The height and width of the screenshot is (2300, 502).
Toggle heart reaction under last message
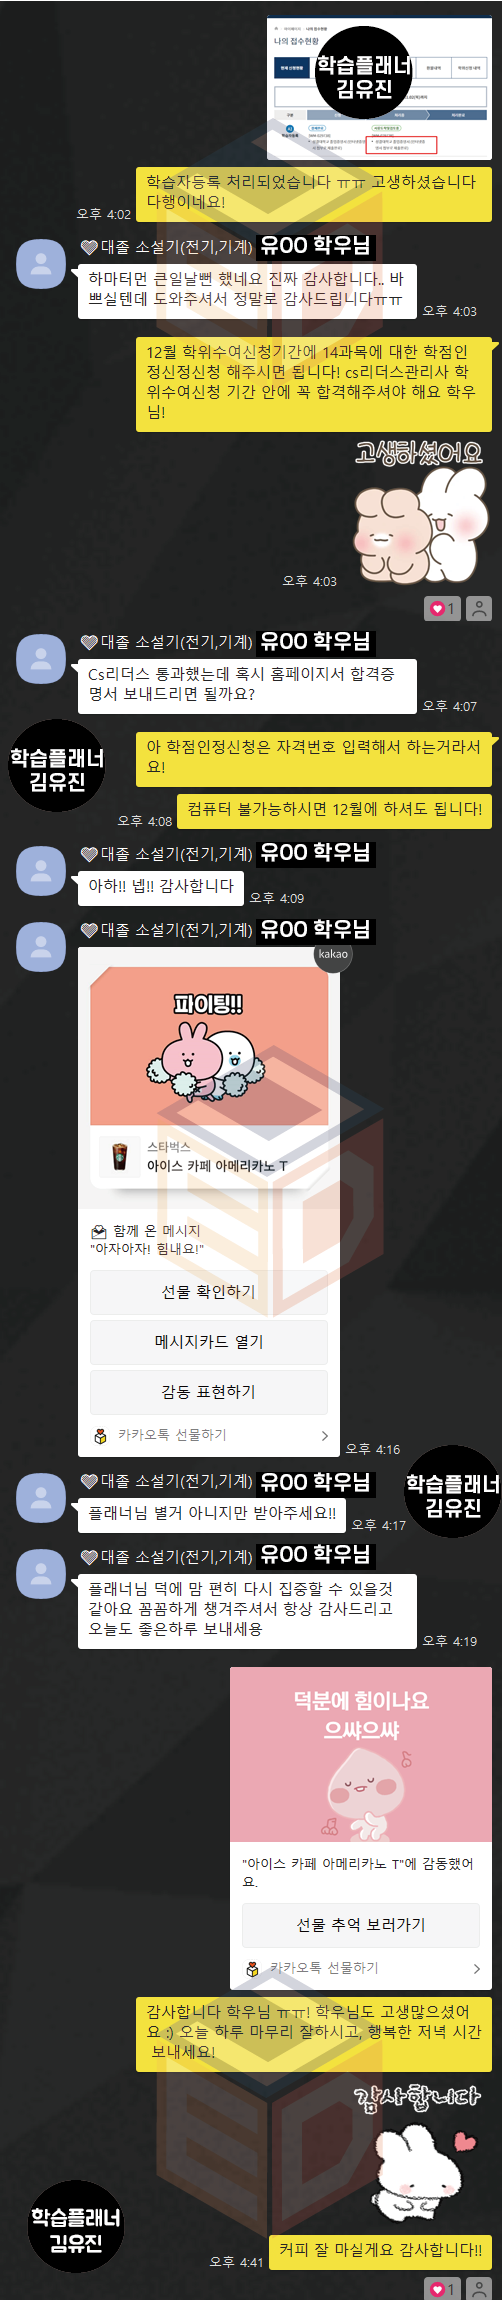tap(442, 2289)
